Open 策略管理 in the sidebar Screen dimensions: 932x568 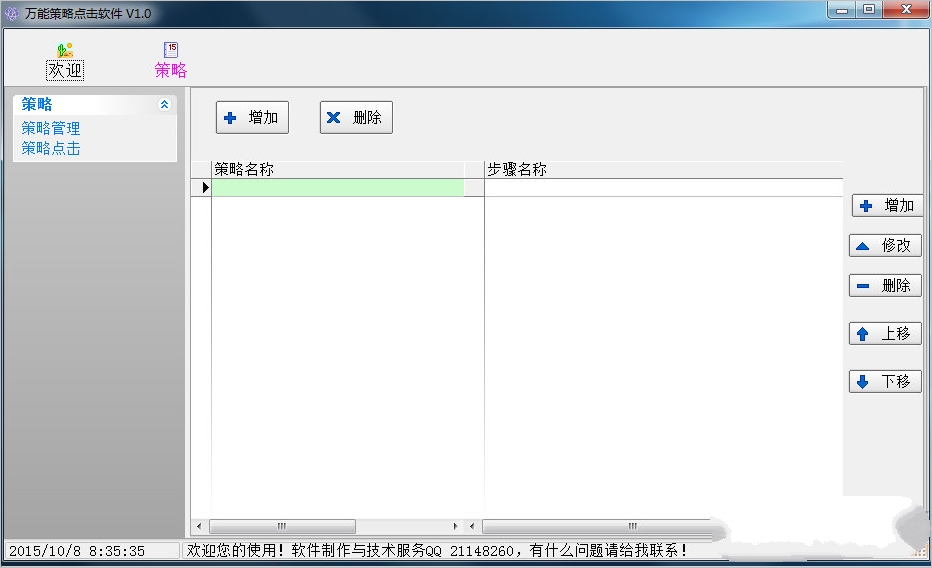[51, 128]
